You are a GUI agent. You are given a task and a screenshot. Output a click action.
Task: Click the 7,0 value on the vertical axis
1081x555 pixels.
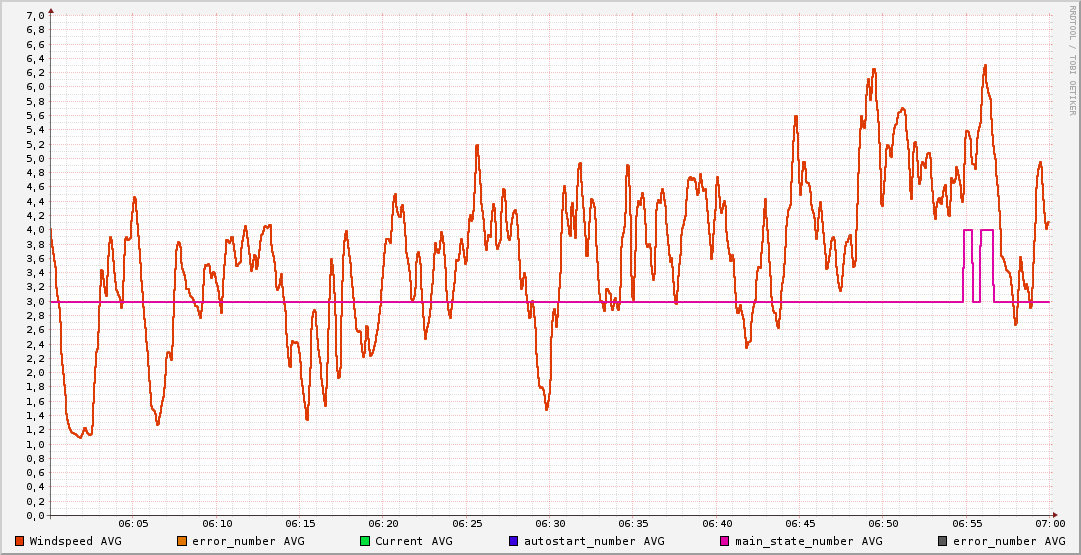[x=34, y=15]
